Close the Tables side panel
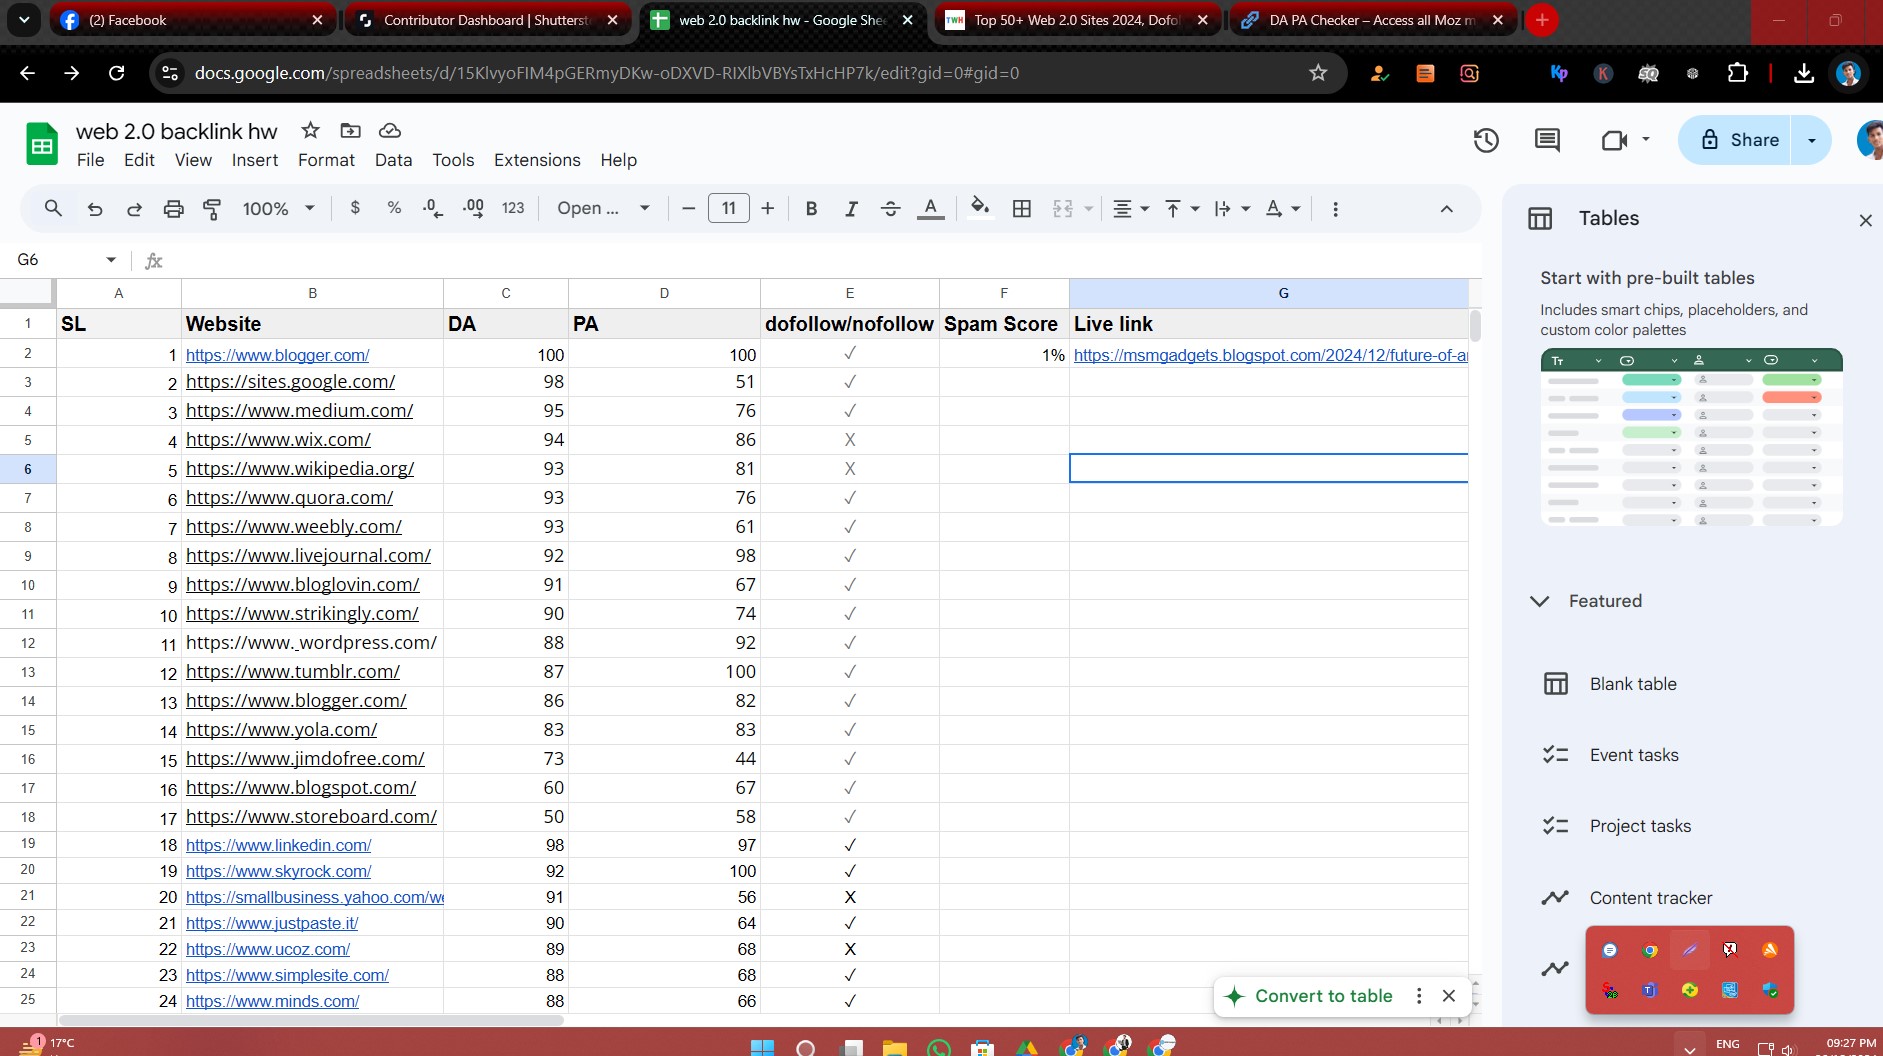1883x1056 pixels. point(1865,220)
